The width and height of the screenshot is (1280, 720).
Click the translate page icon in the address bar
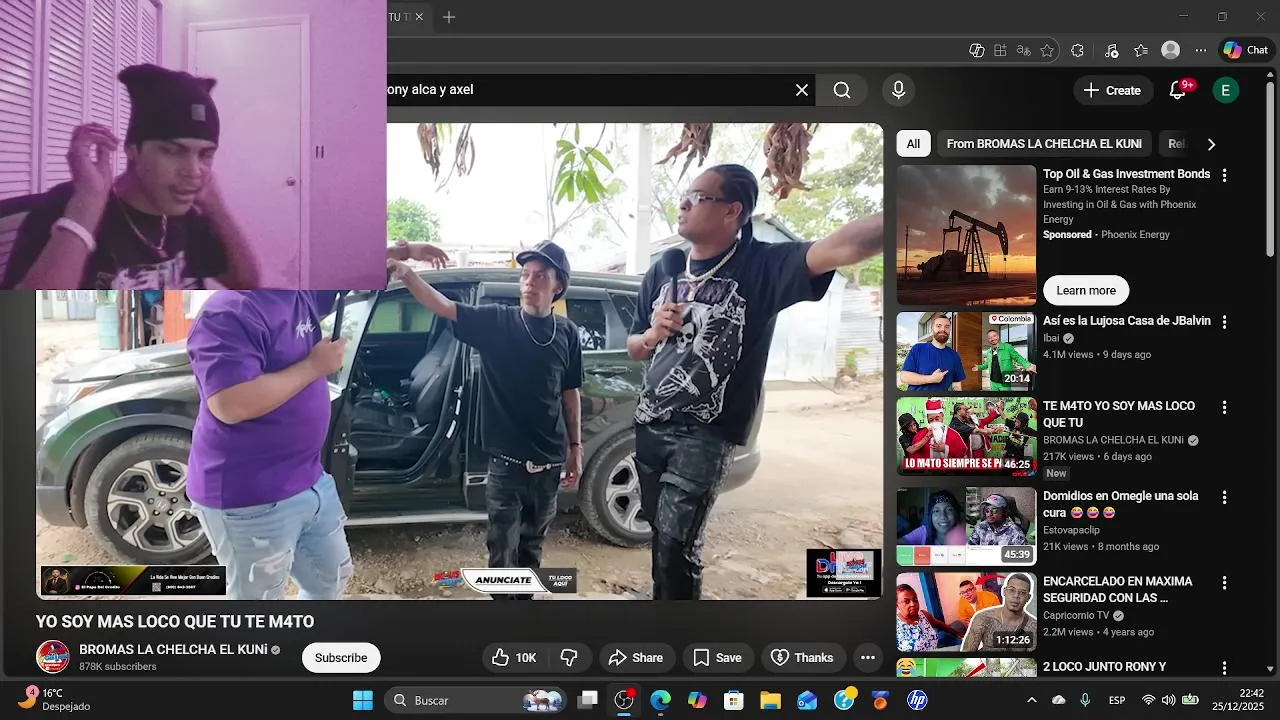[x=1023, y=50]
